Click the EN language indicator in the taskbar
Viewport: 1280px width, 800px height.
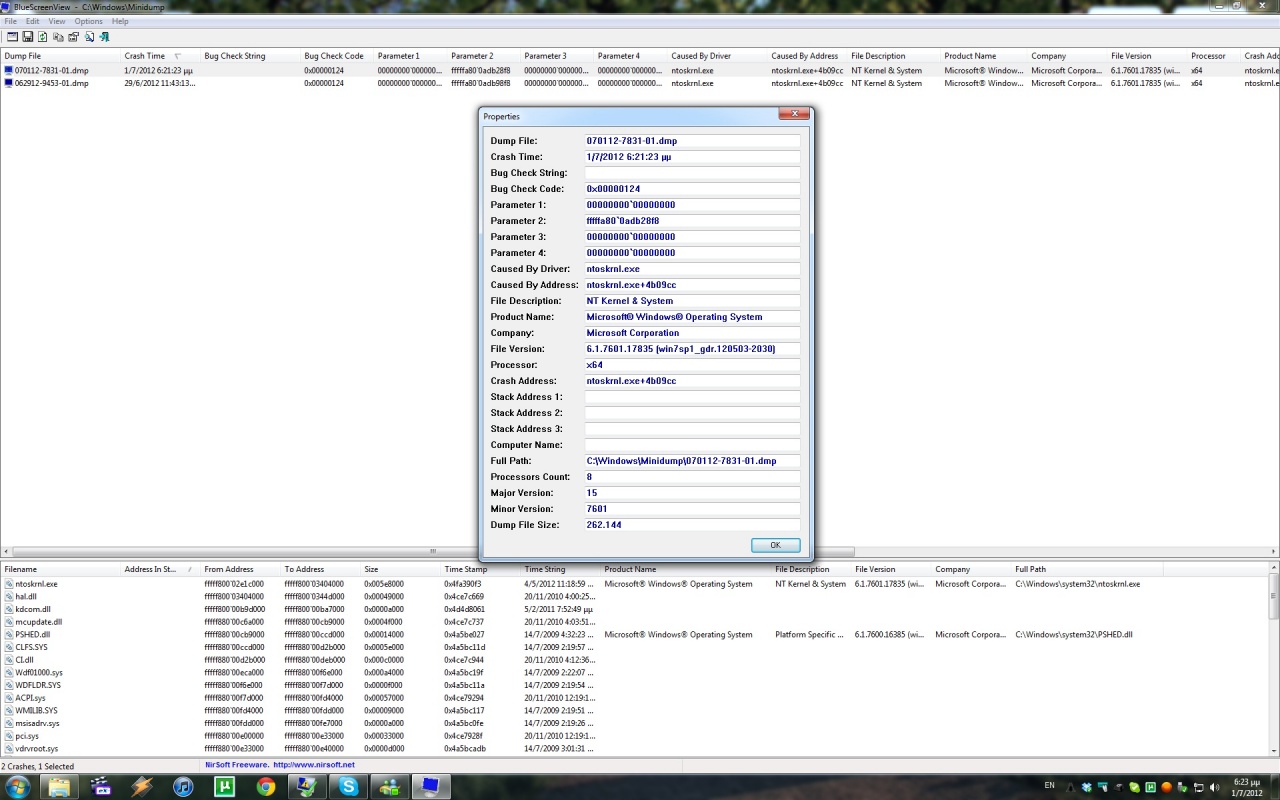pos(1049,785)
